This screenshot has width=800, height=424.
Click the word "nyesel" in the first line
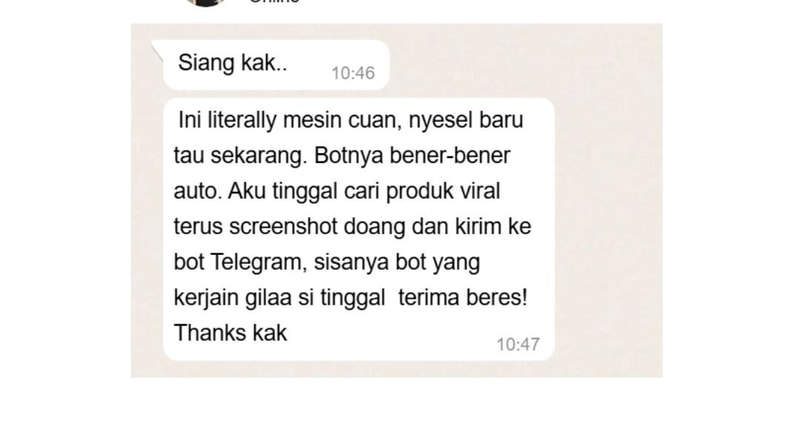coord(441,121)
